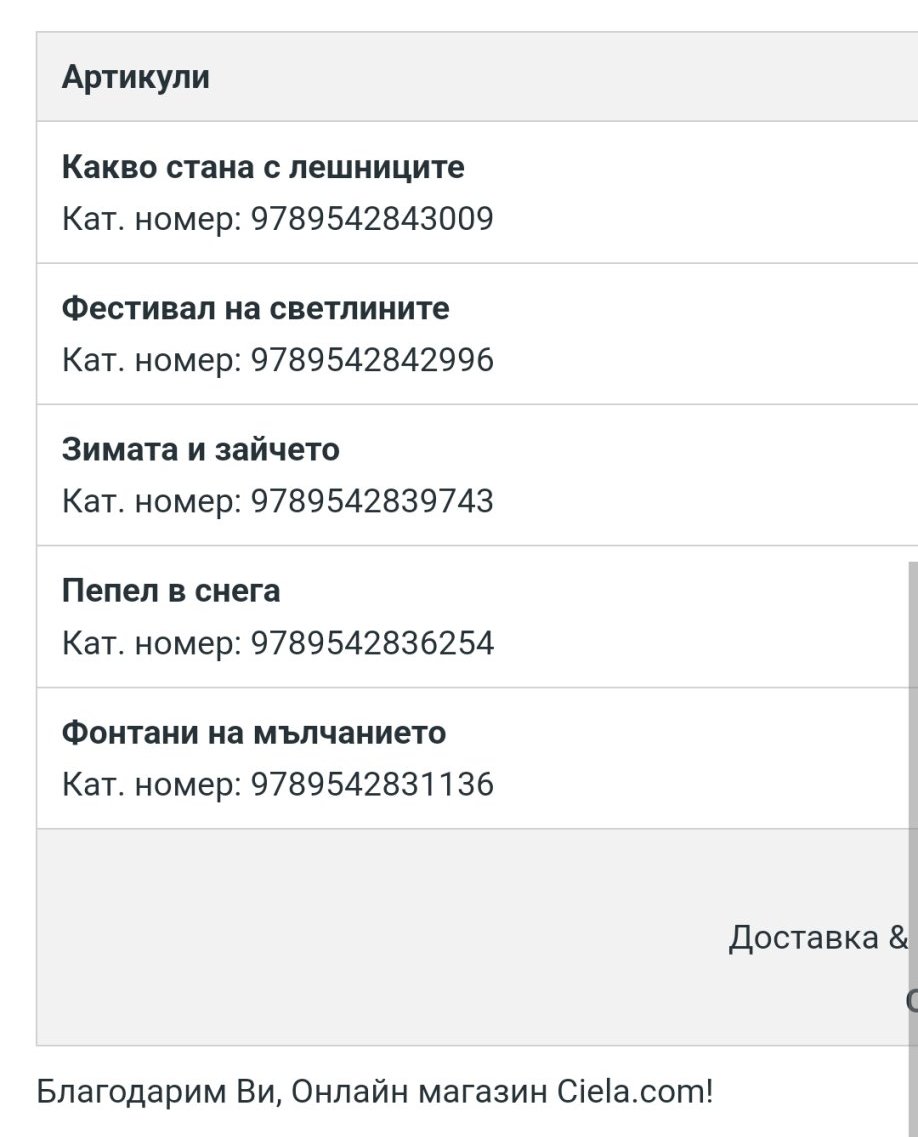Click the Артикули table header
This screenshot has width=918, height=1137.
pyautogui.click(x=136, y=77)
